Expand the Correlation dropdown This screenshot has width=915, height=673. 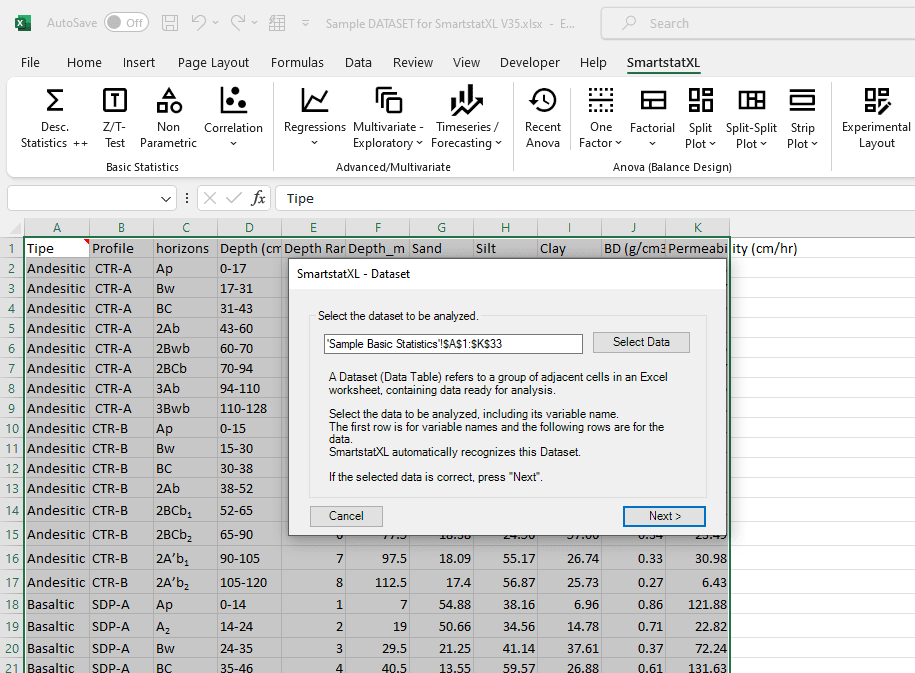pos(233,118)
